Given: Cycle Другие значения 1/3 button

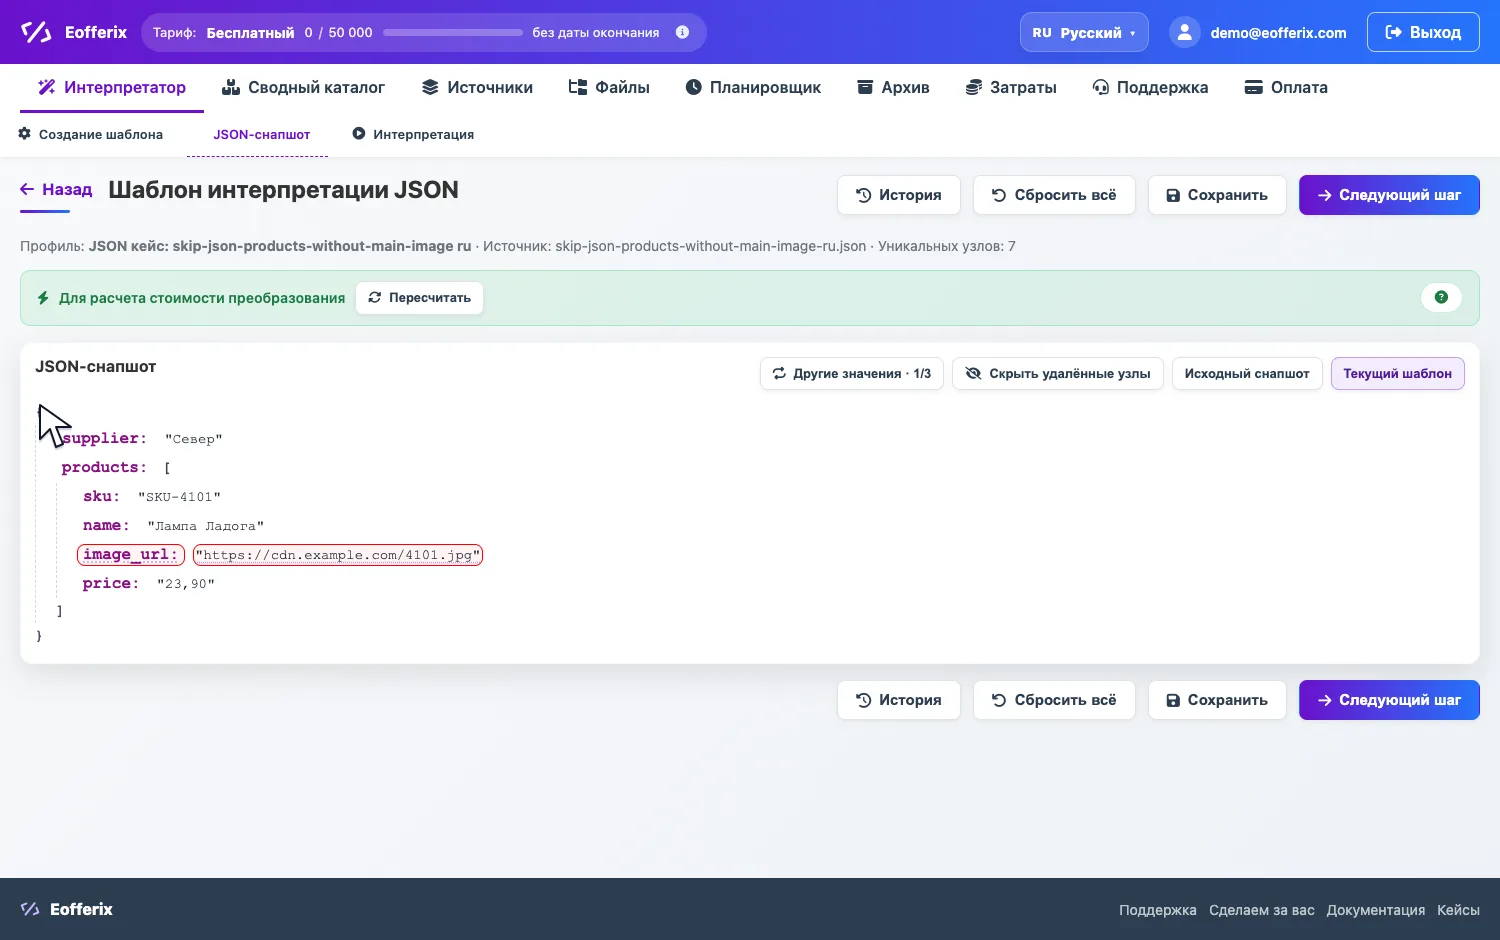Looking at the screenshot, I should click(852, 374).
